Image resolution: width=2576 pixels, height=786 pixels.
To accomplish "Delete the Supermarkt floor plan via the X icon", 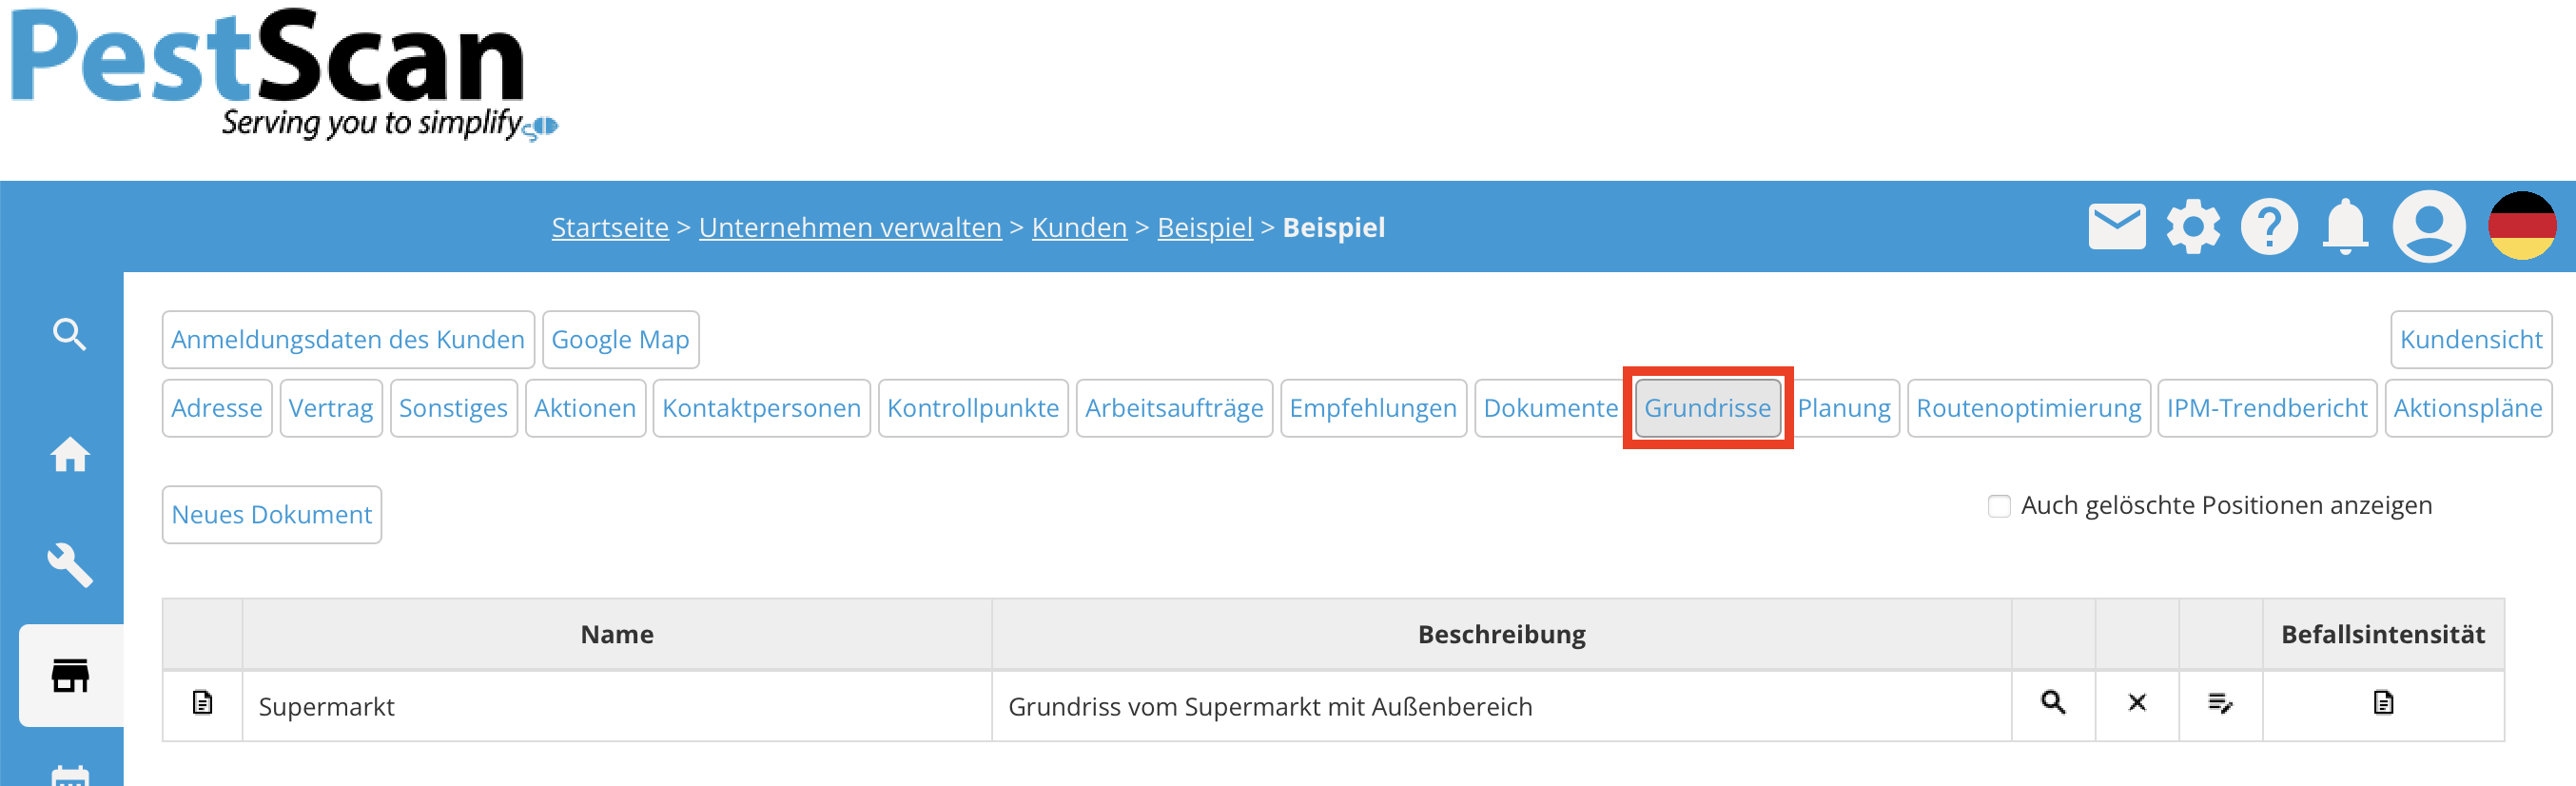I will coord(2137,704).
